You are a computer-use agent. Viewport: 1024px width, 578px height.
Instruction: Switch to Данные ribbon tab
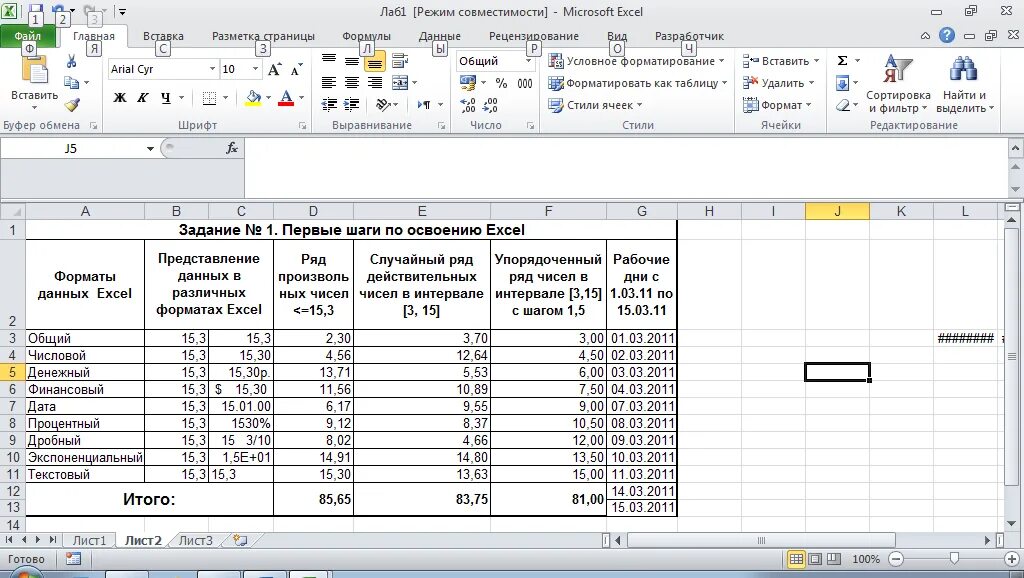[440, 36]
